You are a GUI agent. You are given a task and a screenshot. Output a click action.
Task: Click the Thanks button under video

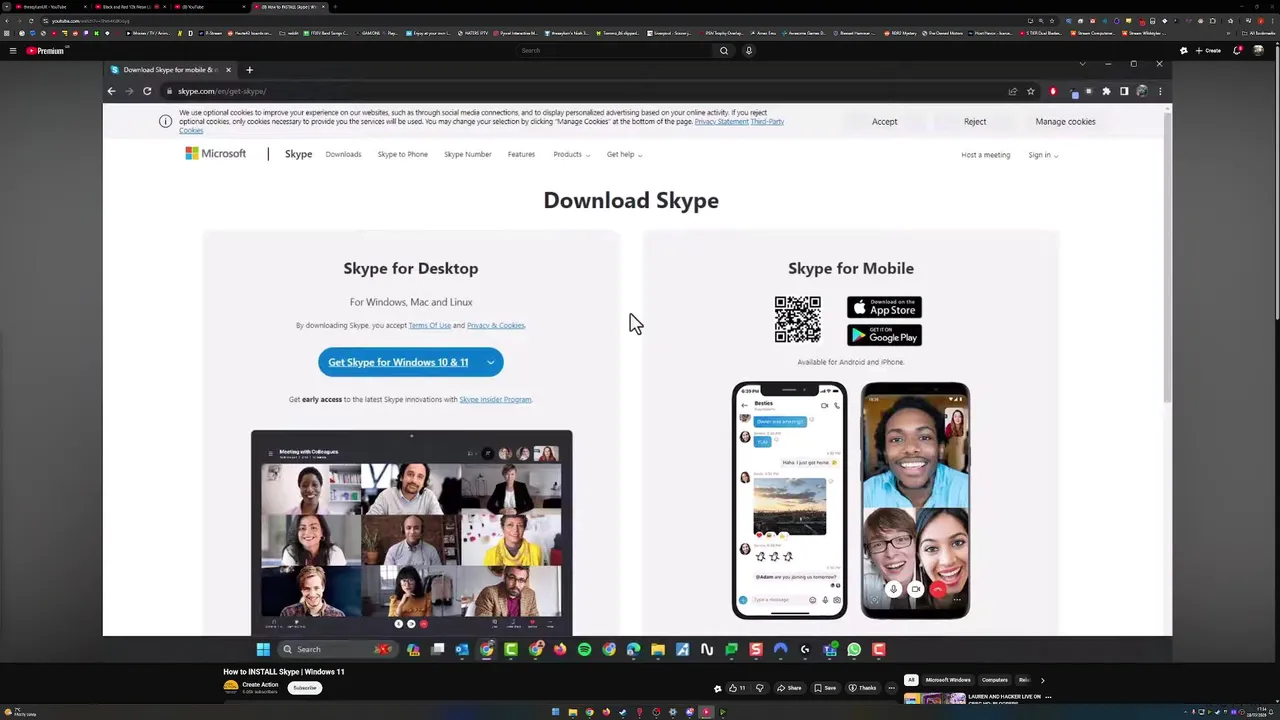(863, 688)
